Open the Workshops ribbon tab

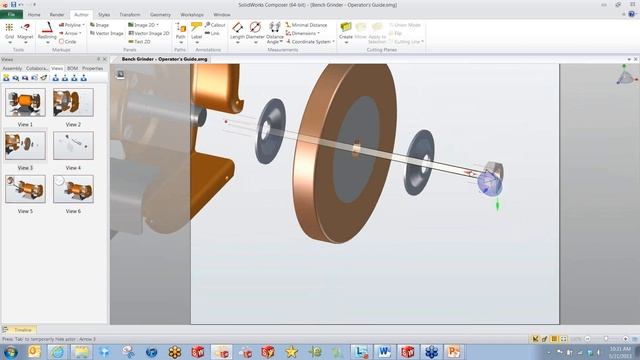click(x=192, y=15)
